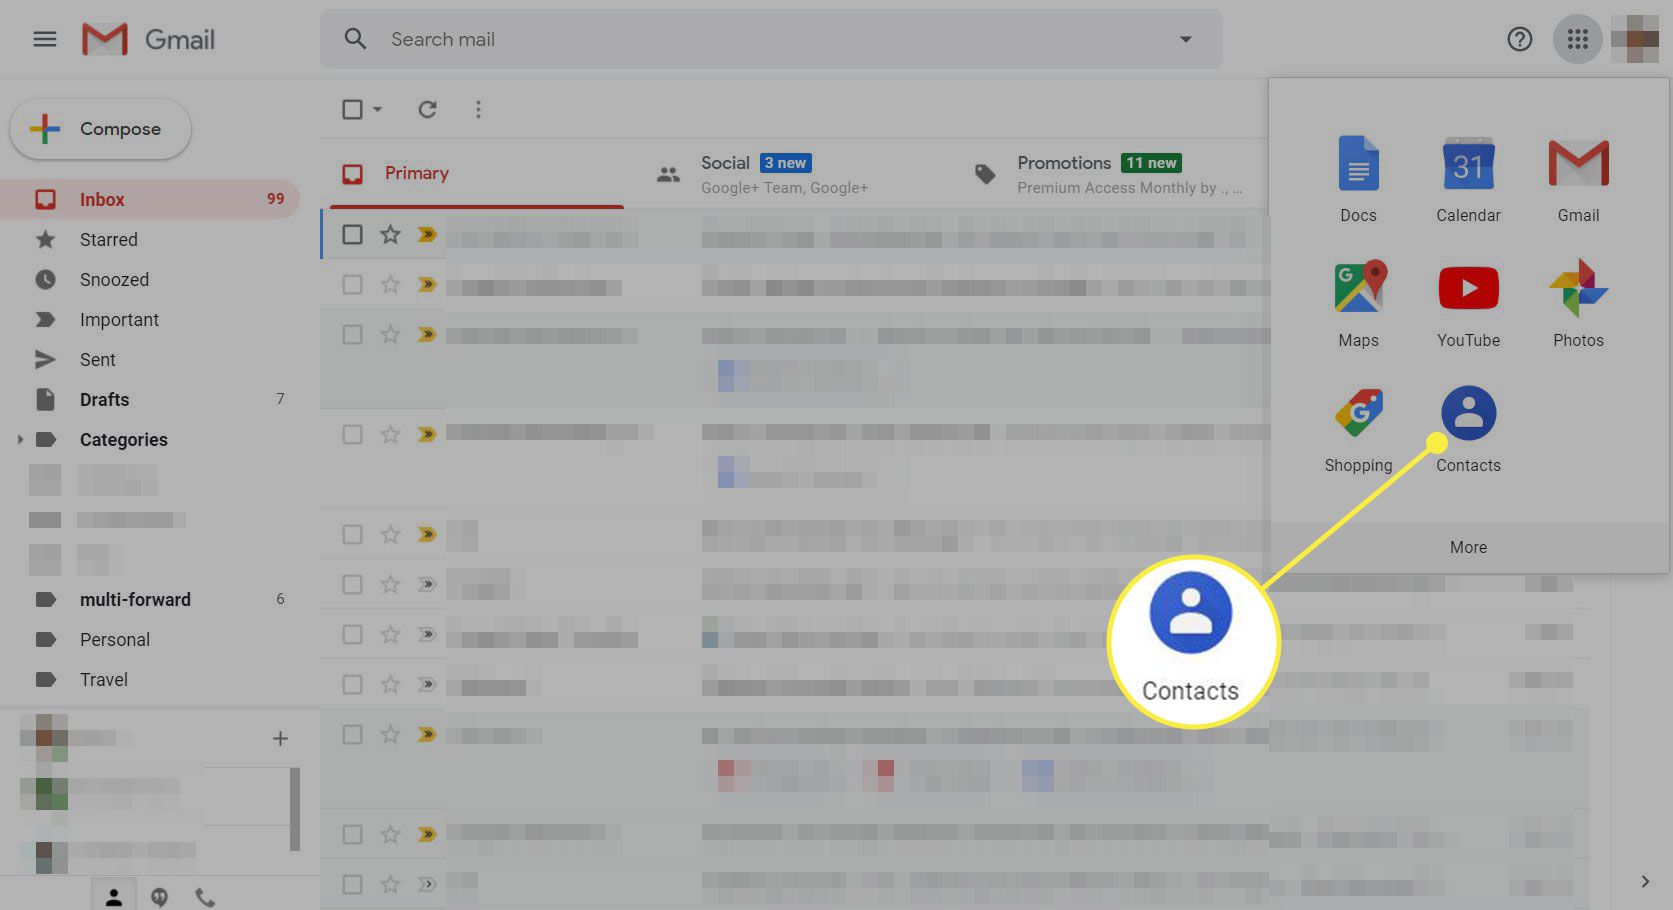Open Docs from the apps panel
Image resolution: width=1673 pixels, height=910 pixels.
[1358, 180]
